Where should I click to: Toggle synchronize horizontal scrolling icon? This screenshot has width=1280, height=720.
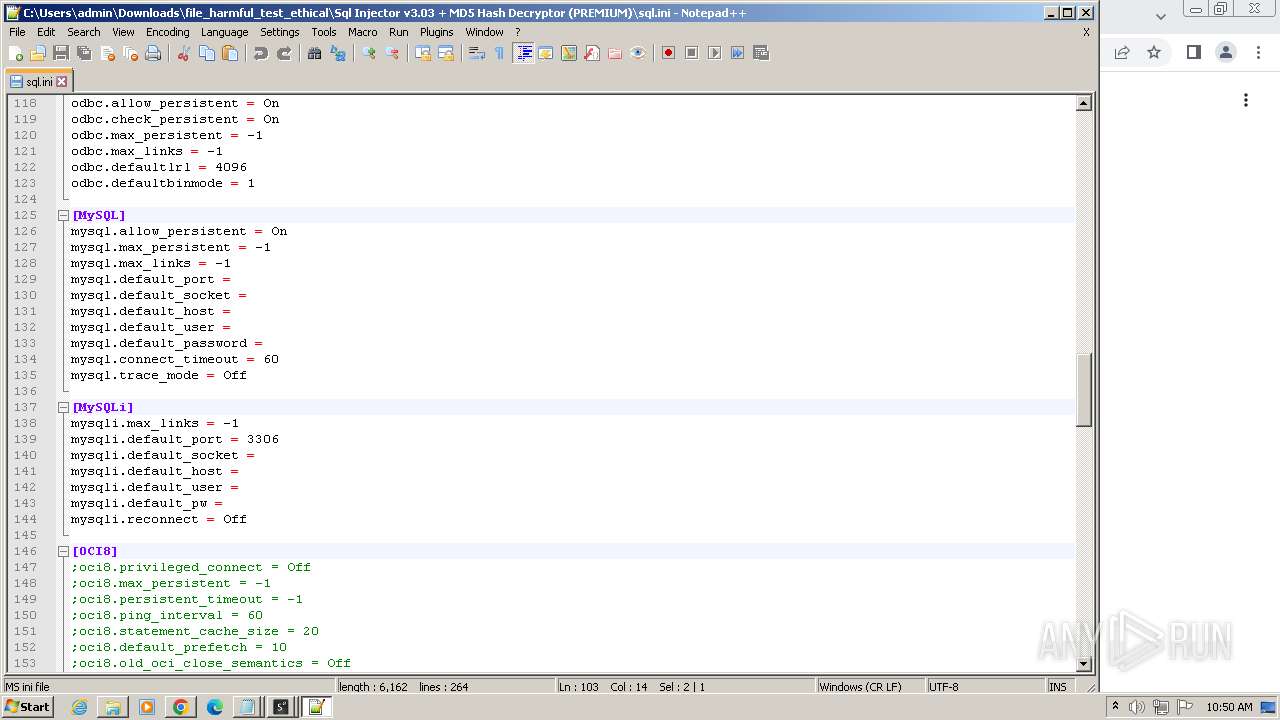point(446,53)
